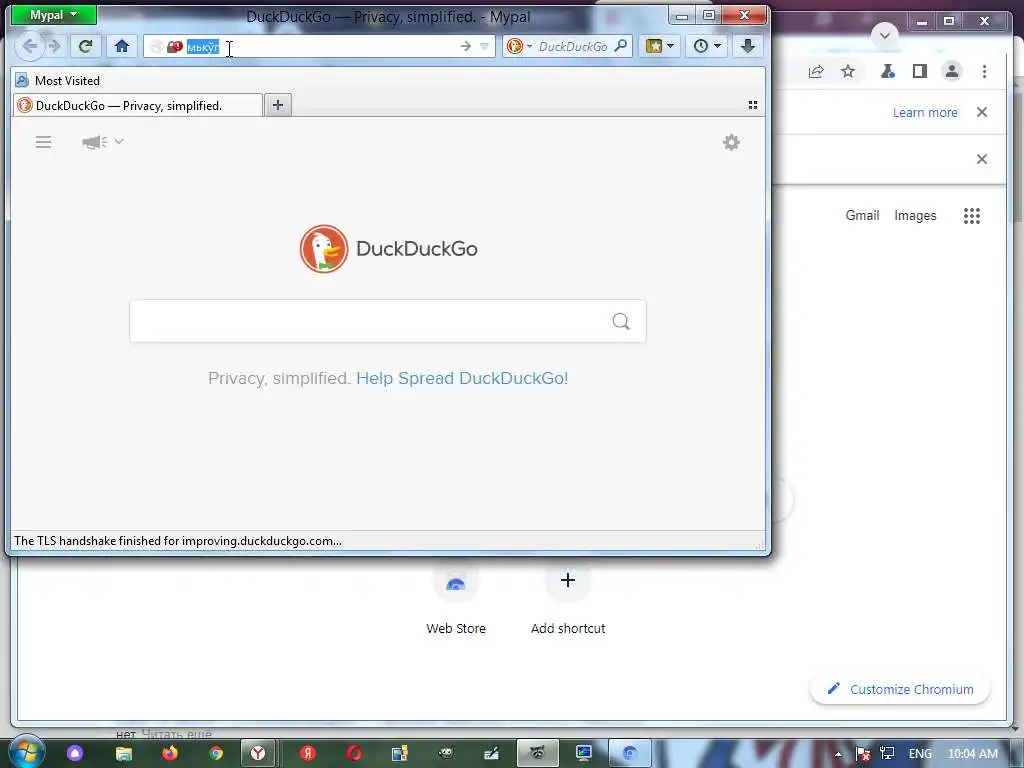1024x768 pixels.
Task: Open the downloads arrow button
Action: point(748,46)
